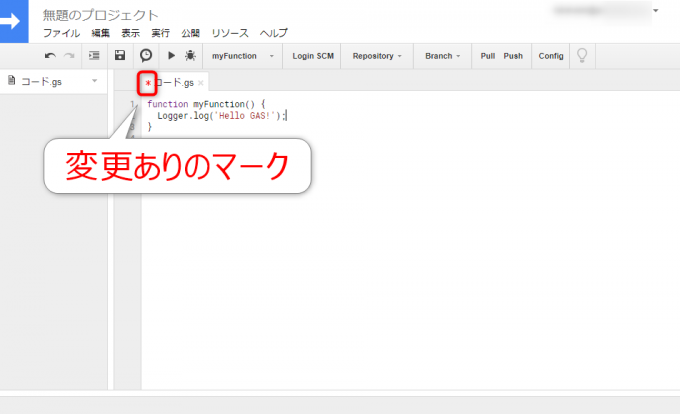Click the Config button
Screen dimensions: 680x414
pos(551,56)
